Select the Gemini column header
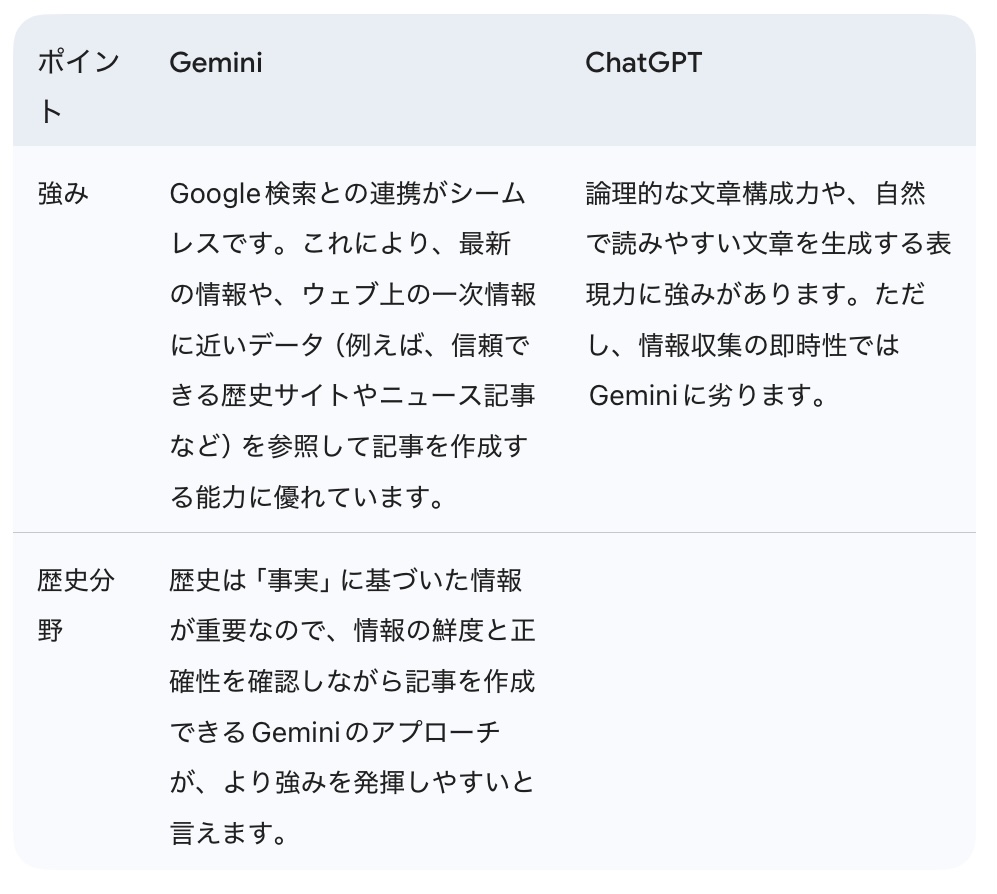Viewport: 997px width, 894px height. click(215, 62)
